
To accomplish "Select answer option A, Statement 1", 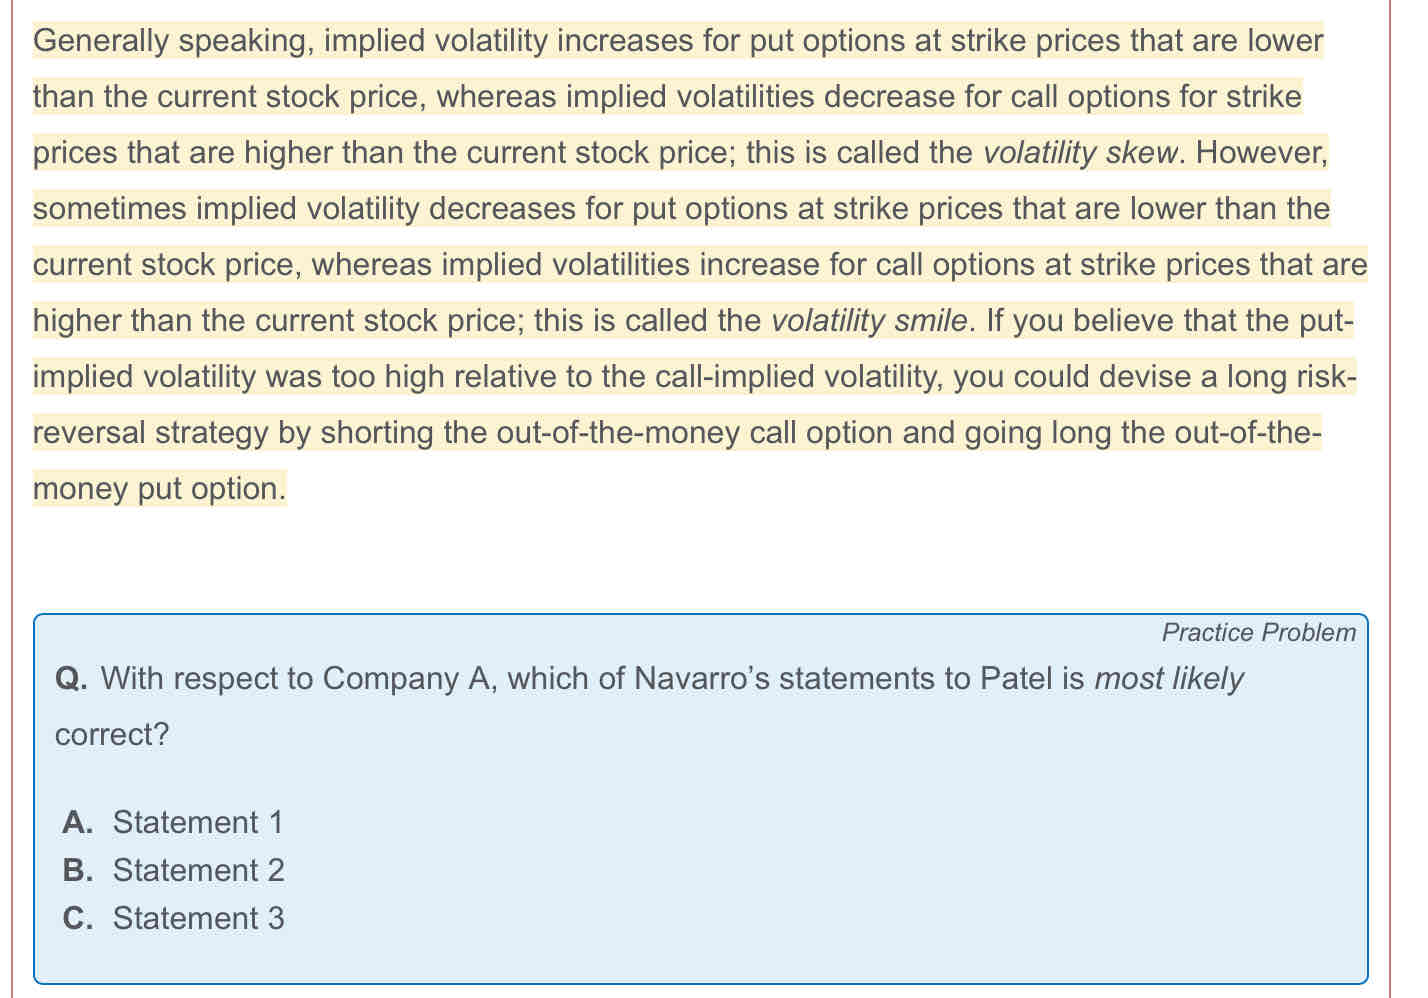I will [173, 822].
